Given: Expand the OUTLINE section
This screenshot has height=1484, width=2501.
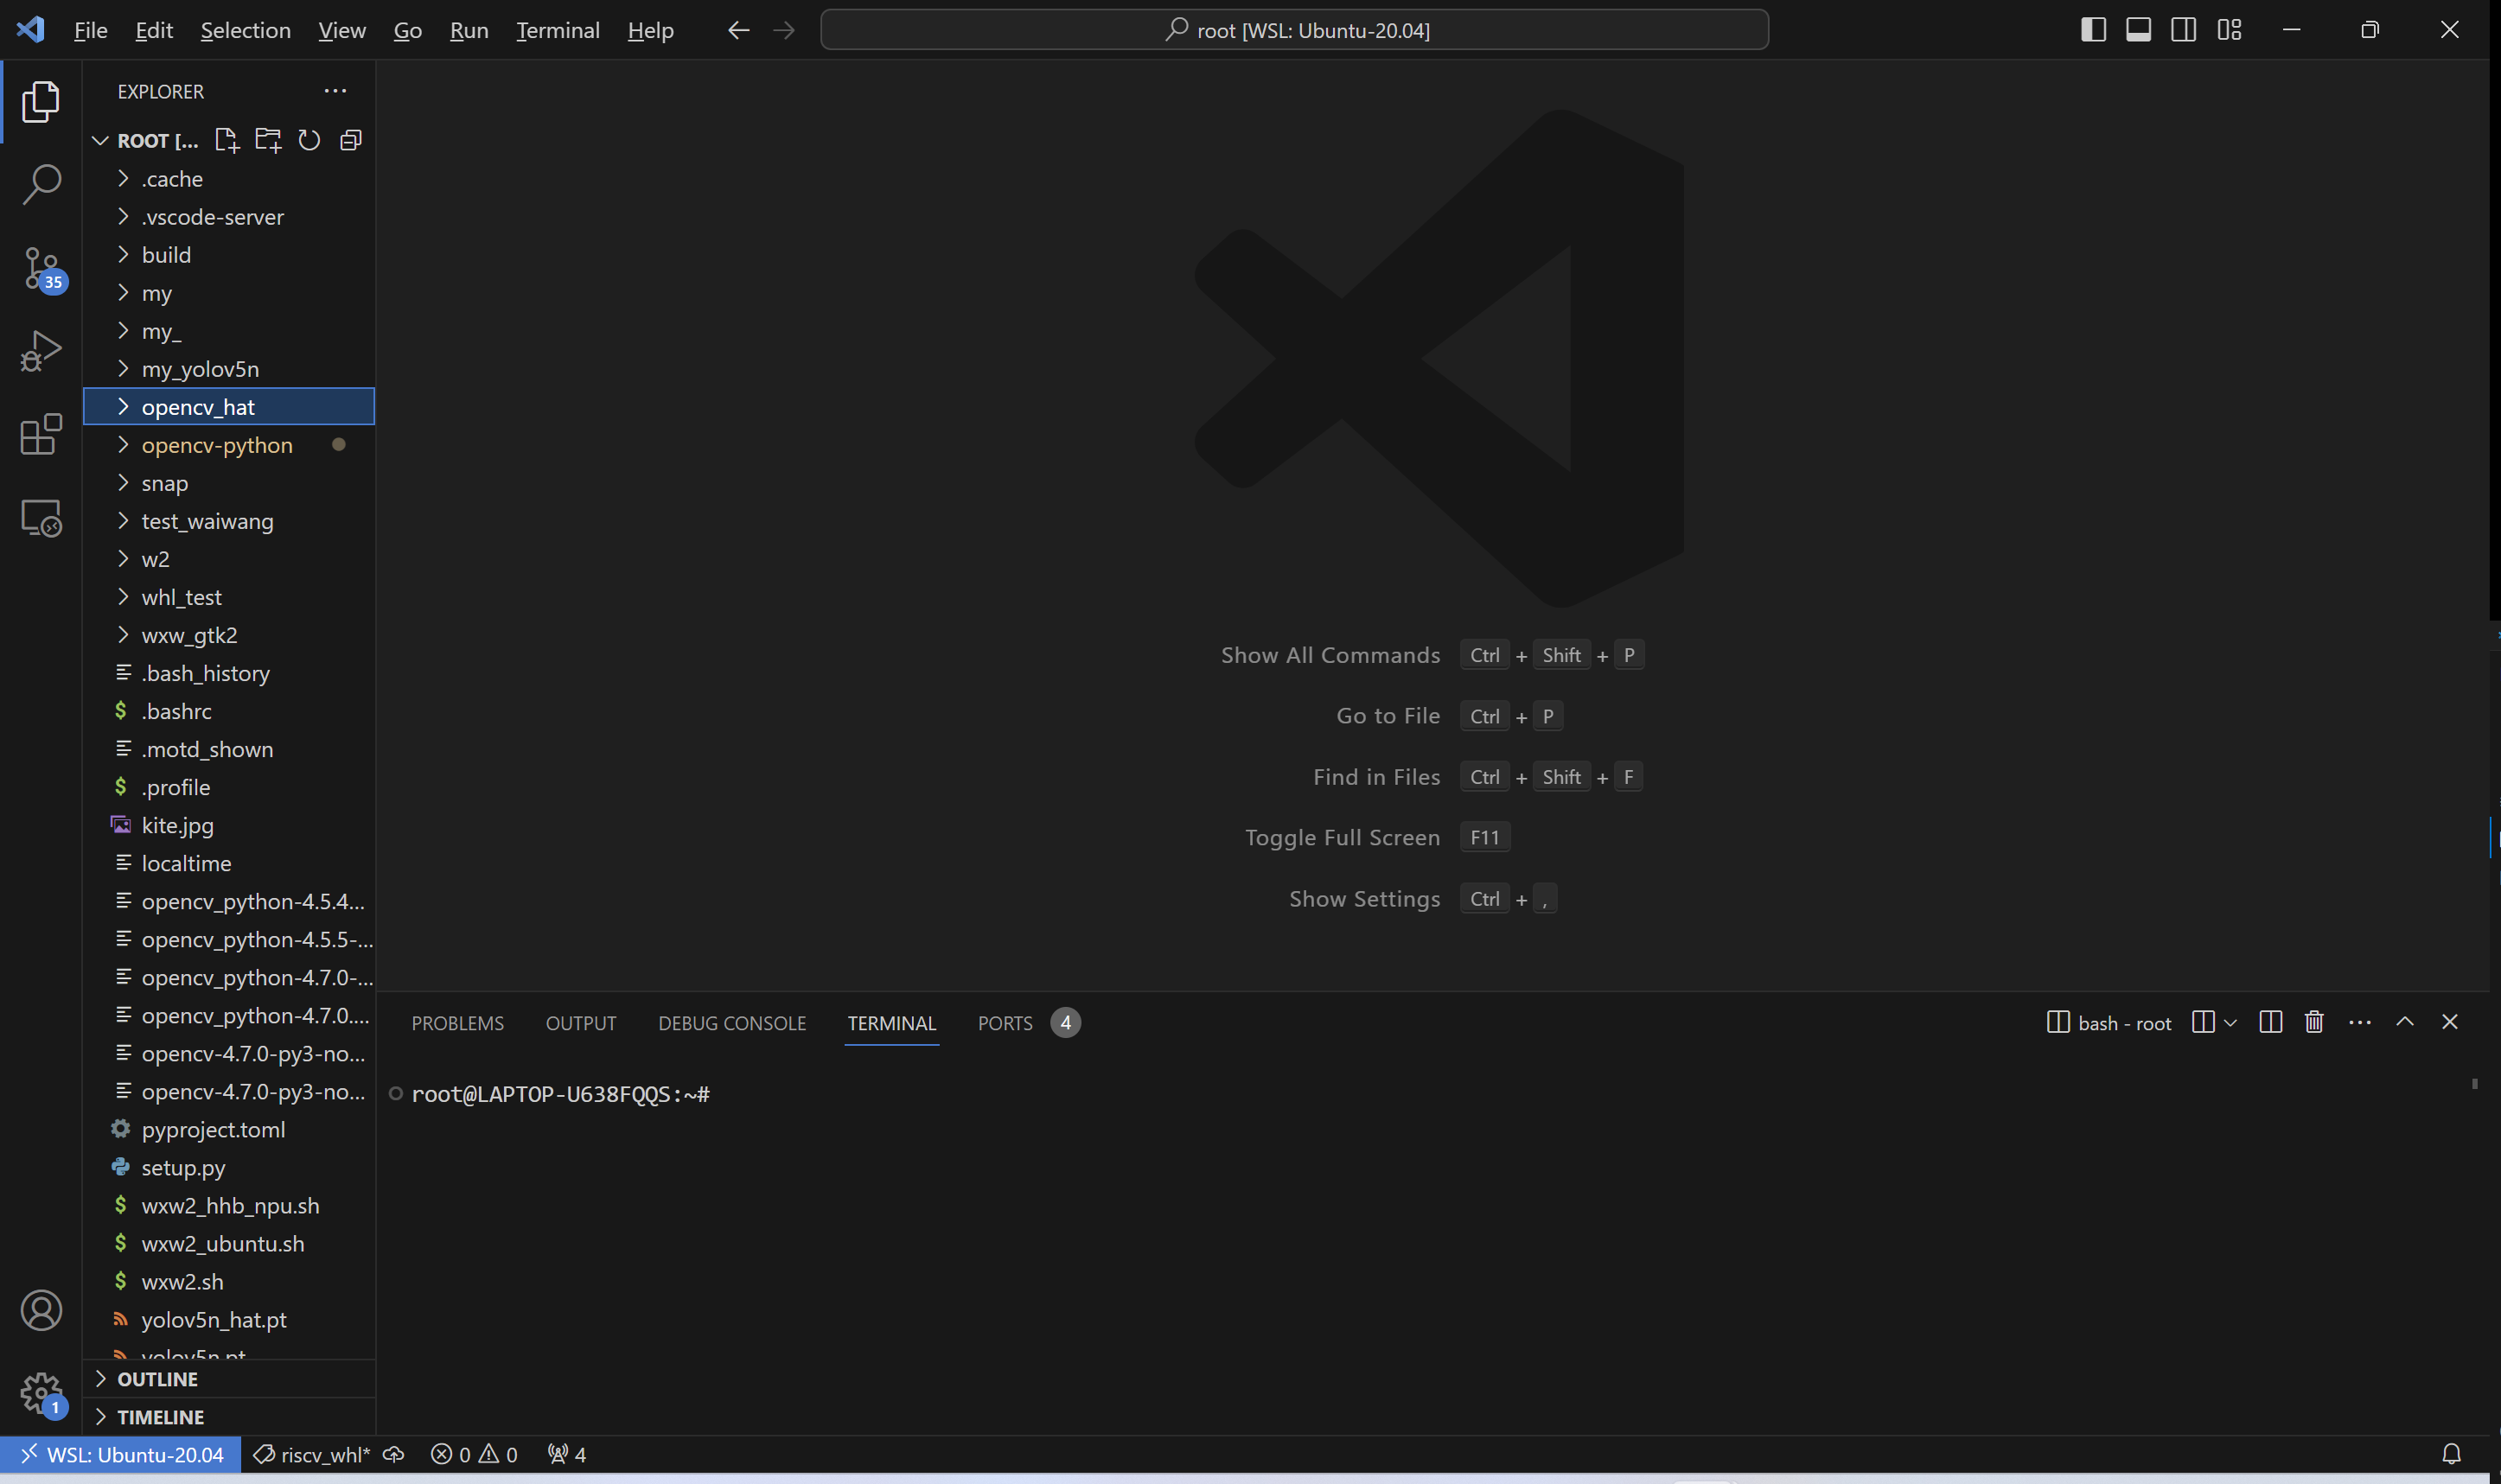Looking at the screenshot, I should [x=157, y=1379].
